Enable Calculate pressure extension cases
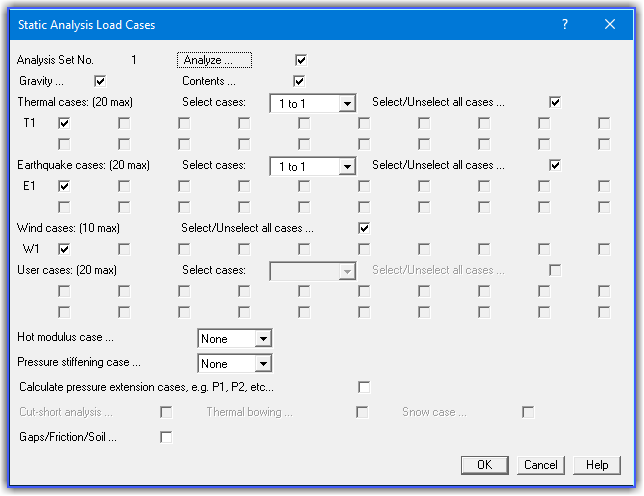This screenshot has height=496, width=644. pyautogui.click(x=364, y=387)
